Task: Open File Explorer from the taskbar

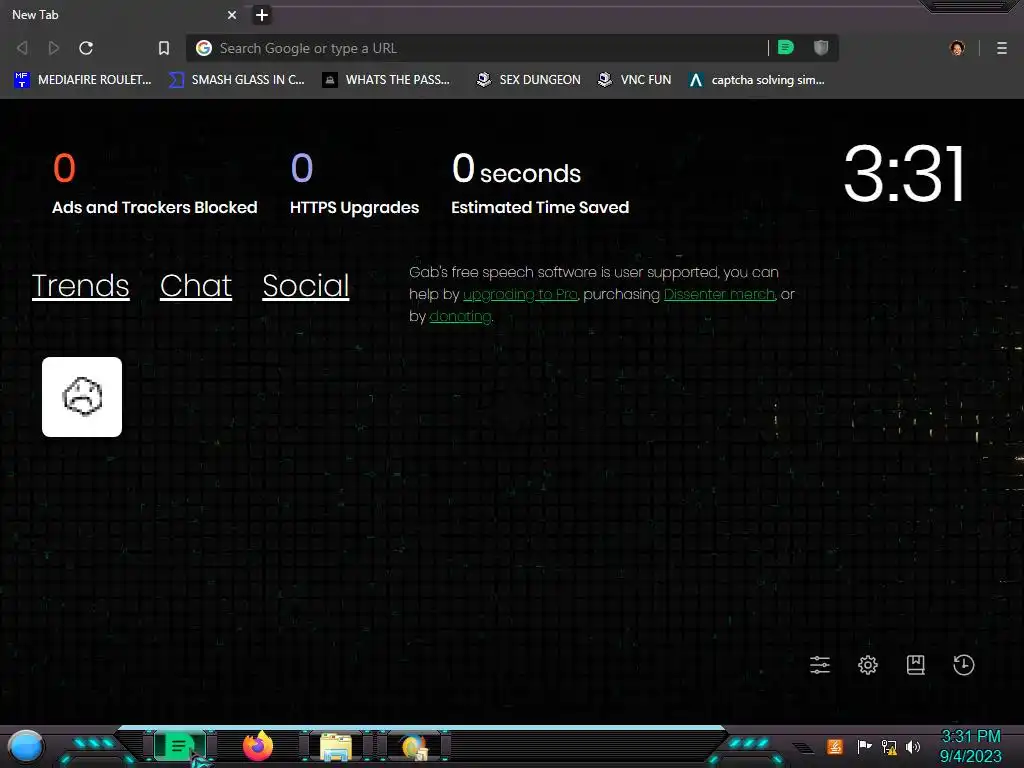Action: click(336, 746)
